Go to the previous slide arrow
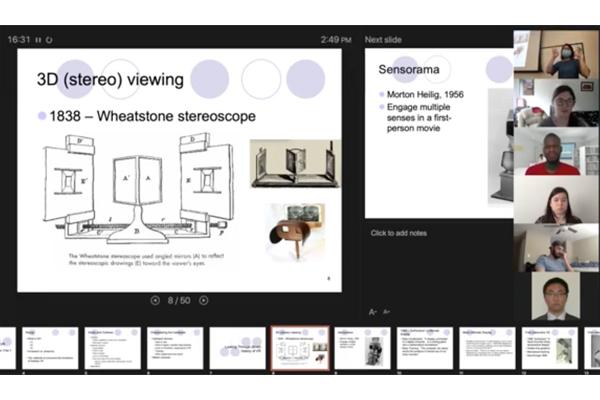 pyautogui.click(x=155, y=300)
